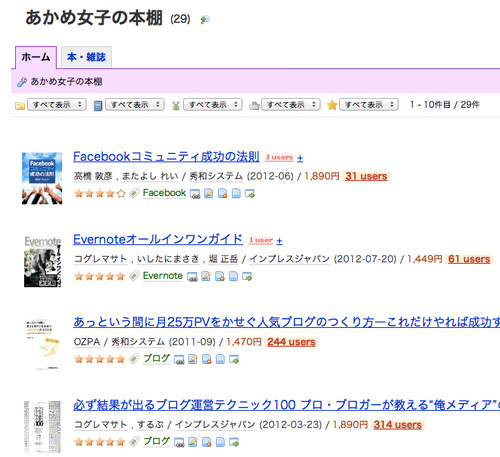Image resolution: width=500 pixels, height=457 pixels.
Task: Open the book status すべて表示 dropdown
Action: pos(135,105)
